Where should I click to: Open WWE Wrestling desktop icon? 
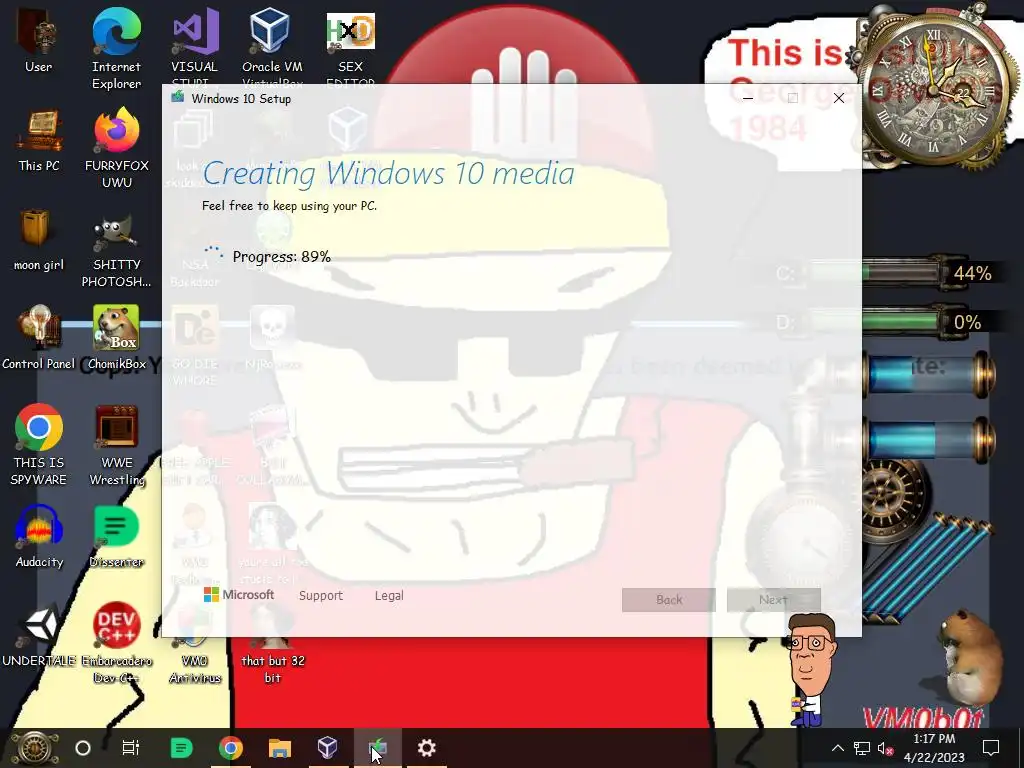(x=116, y=445)
